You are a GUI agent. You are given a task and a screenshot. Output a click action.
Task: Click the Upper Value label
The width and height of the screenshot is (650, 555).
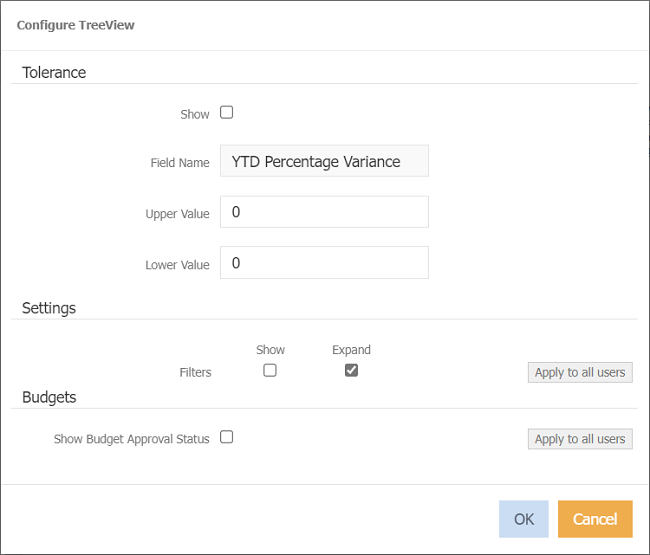177,214
